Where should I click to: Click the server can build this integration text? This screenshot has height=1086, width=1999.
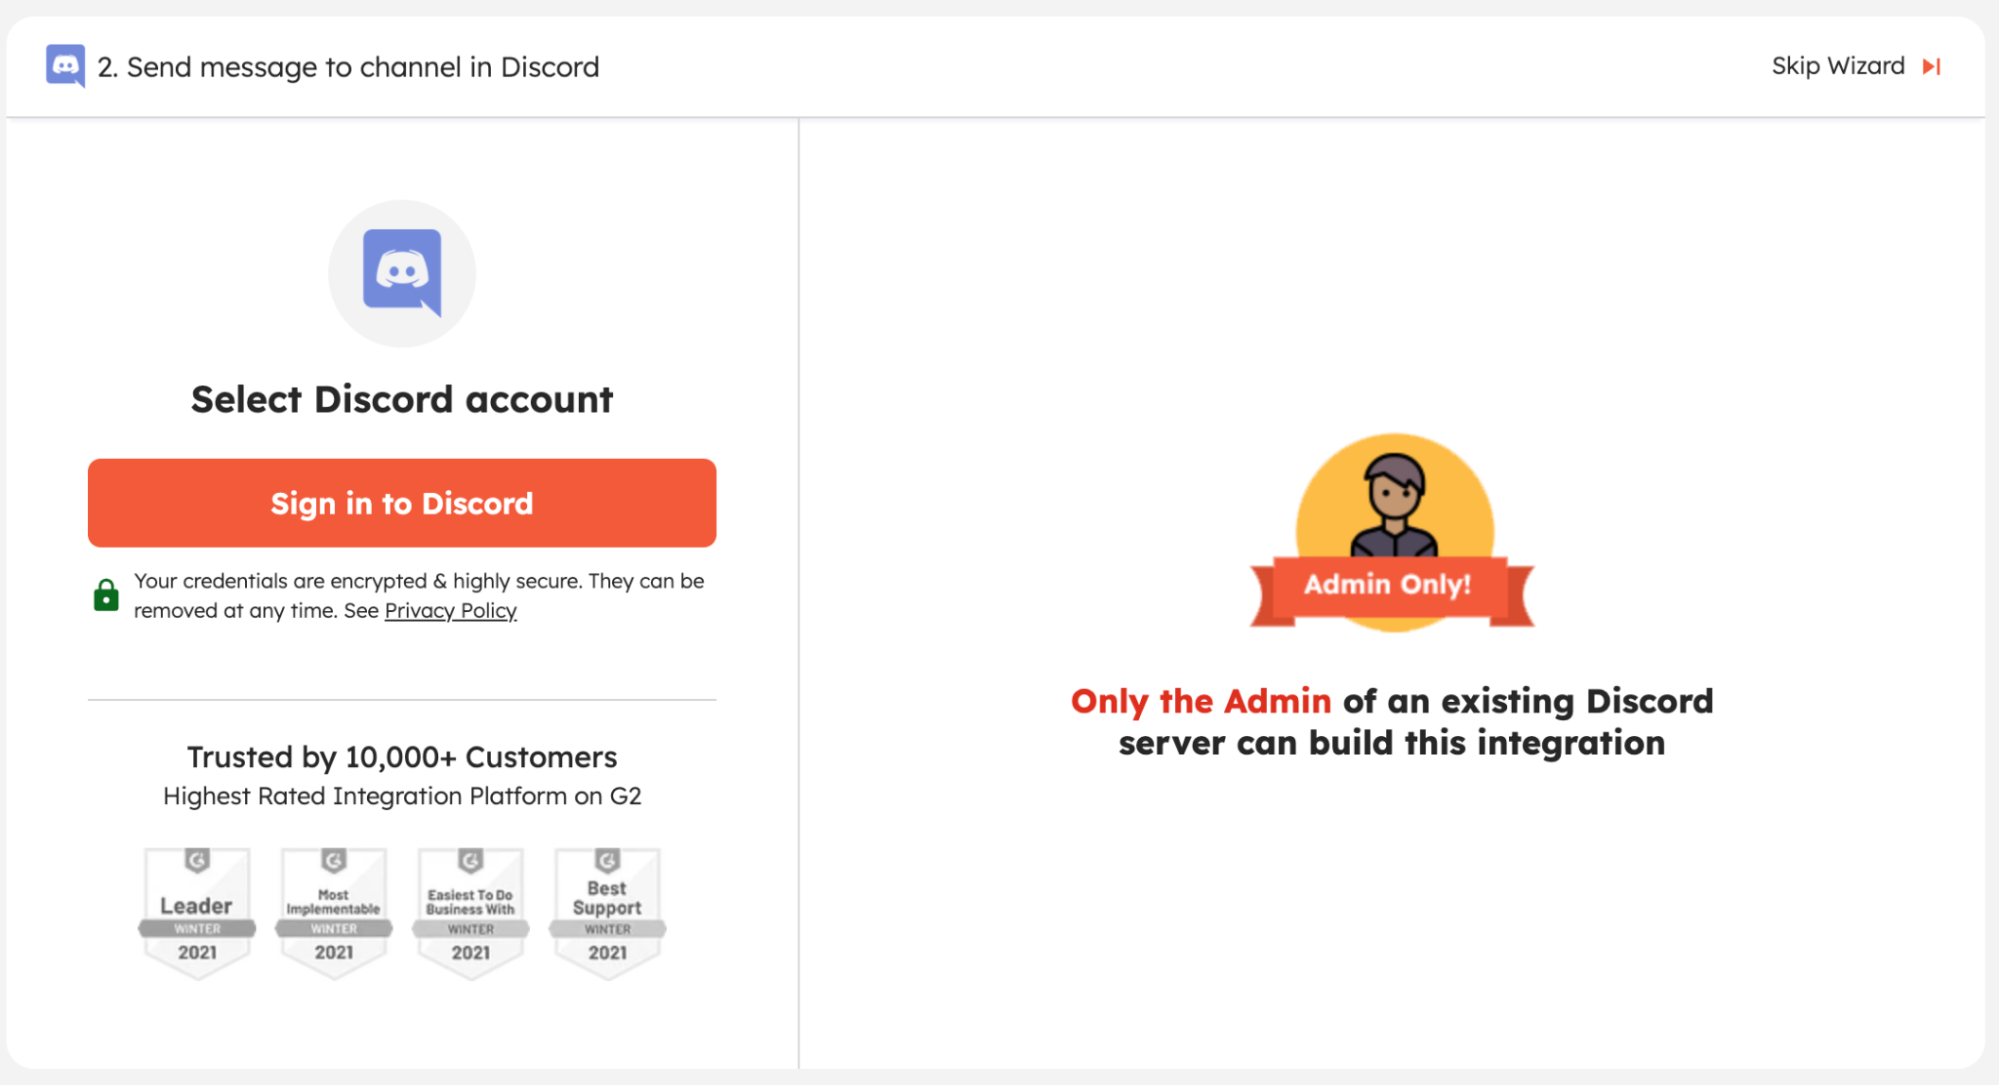point(1391,743)
